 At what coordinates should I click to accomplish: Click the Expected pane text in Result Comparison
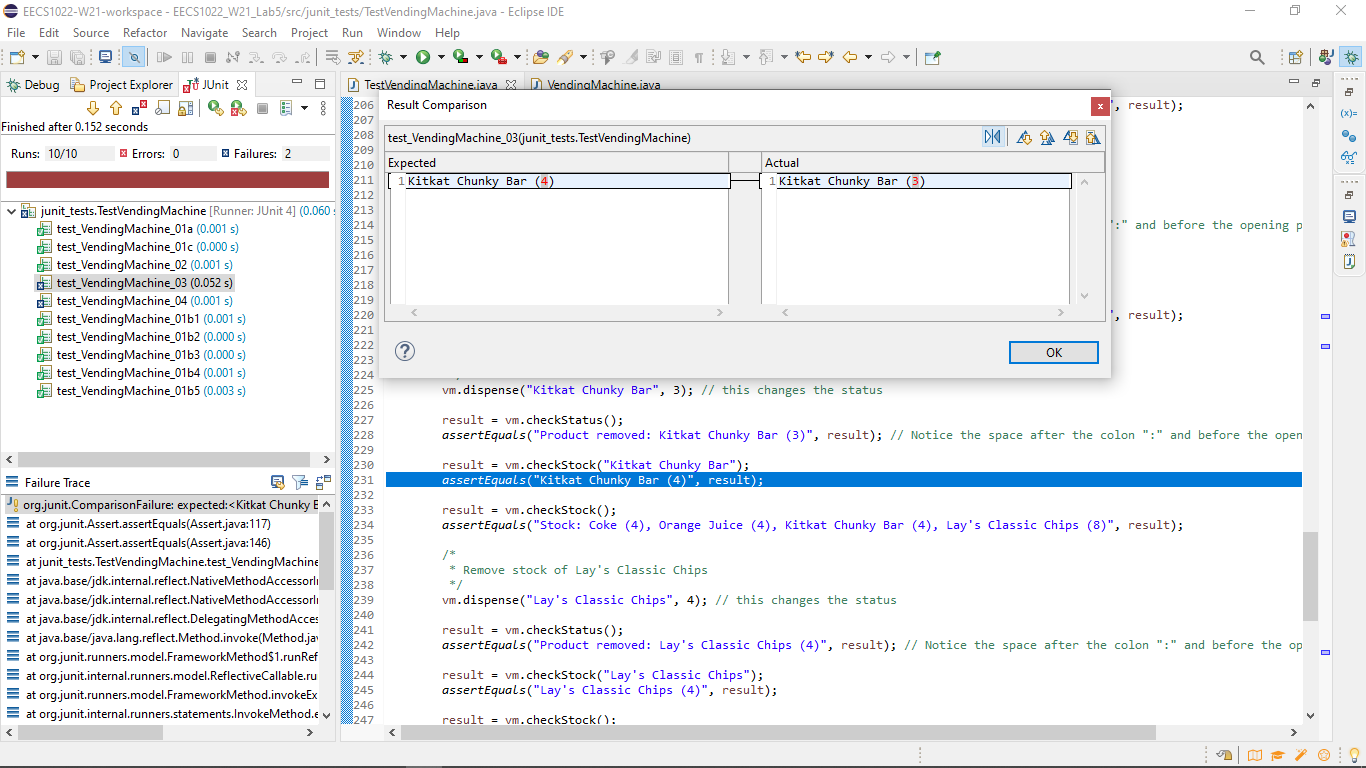tap(480, 181)
